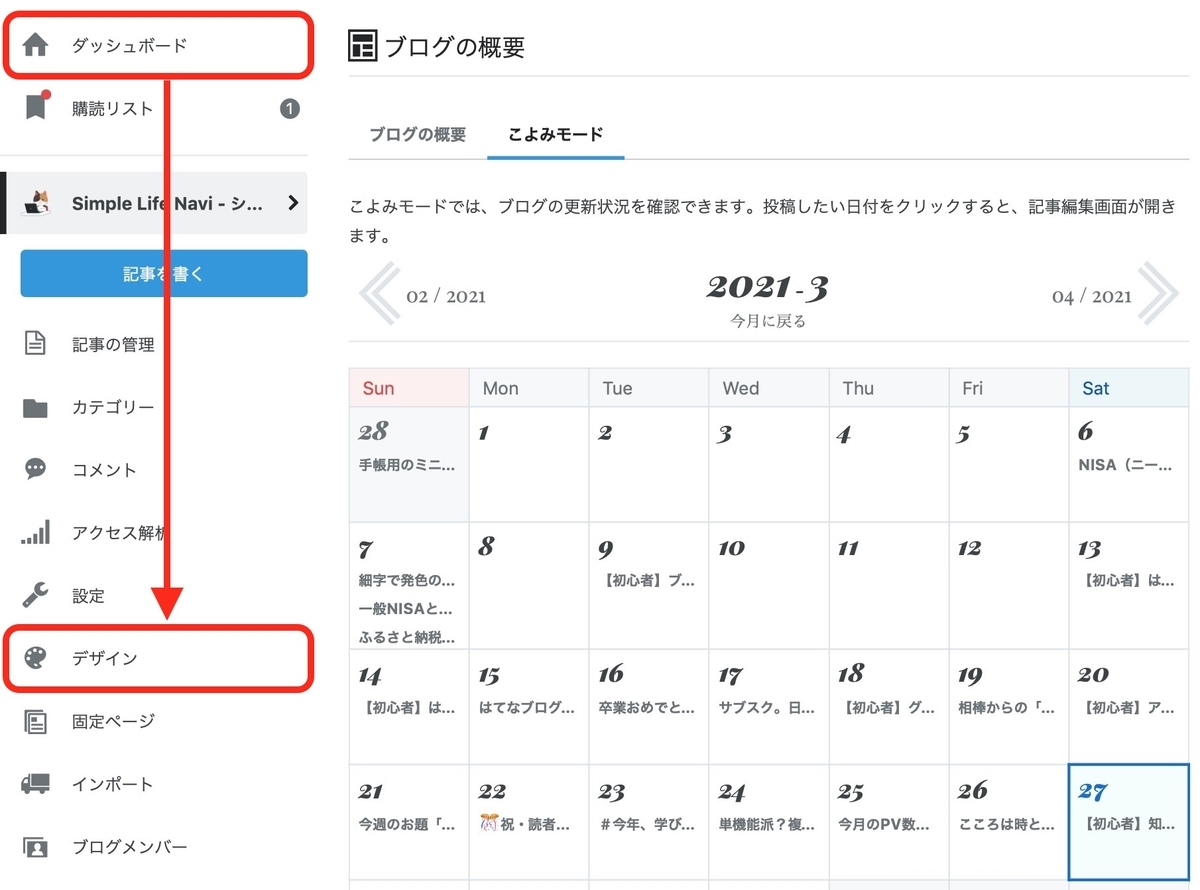This screenshot has width=1200, height=890.
Task: Open the 細字で発色の… entry on day 7
Action: point(406,580)
